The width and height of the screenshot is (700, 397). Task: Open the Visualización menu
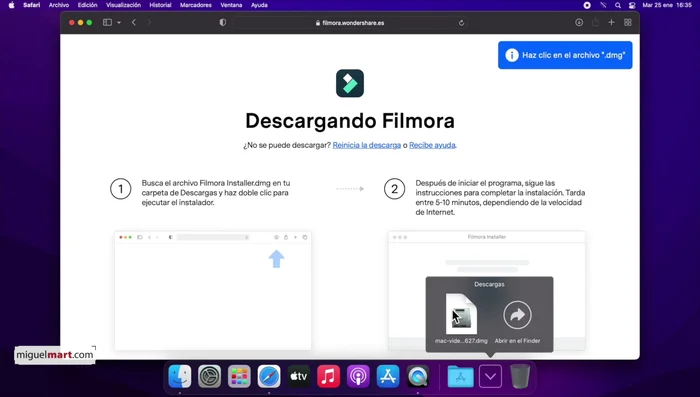click(123, 5)
